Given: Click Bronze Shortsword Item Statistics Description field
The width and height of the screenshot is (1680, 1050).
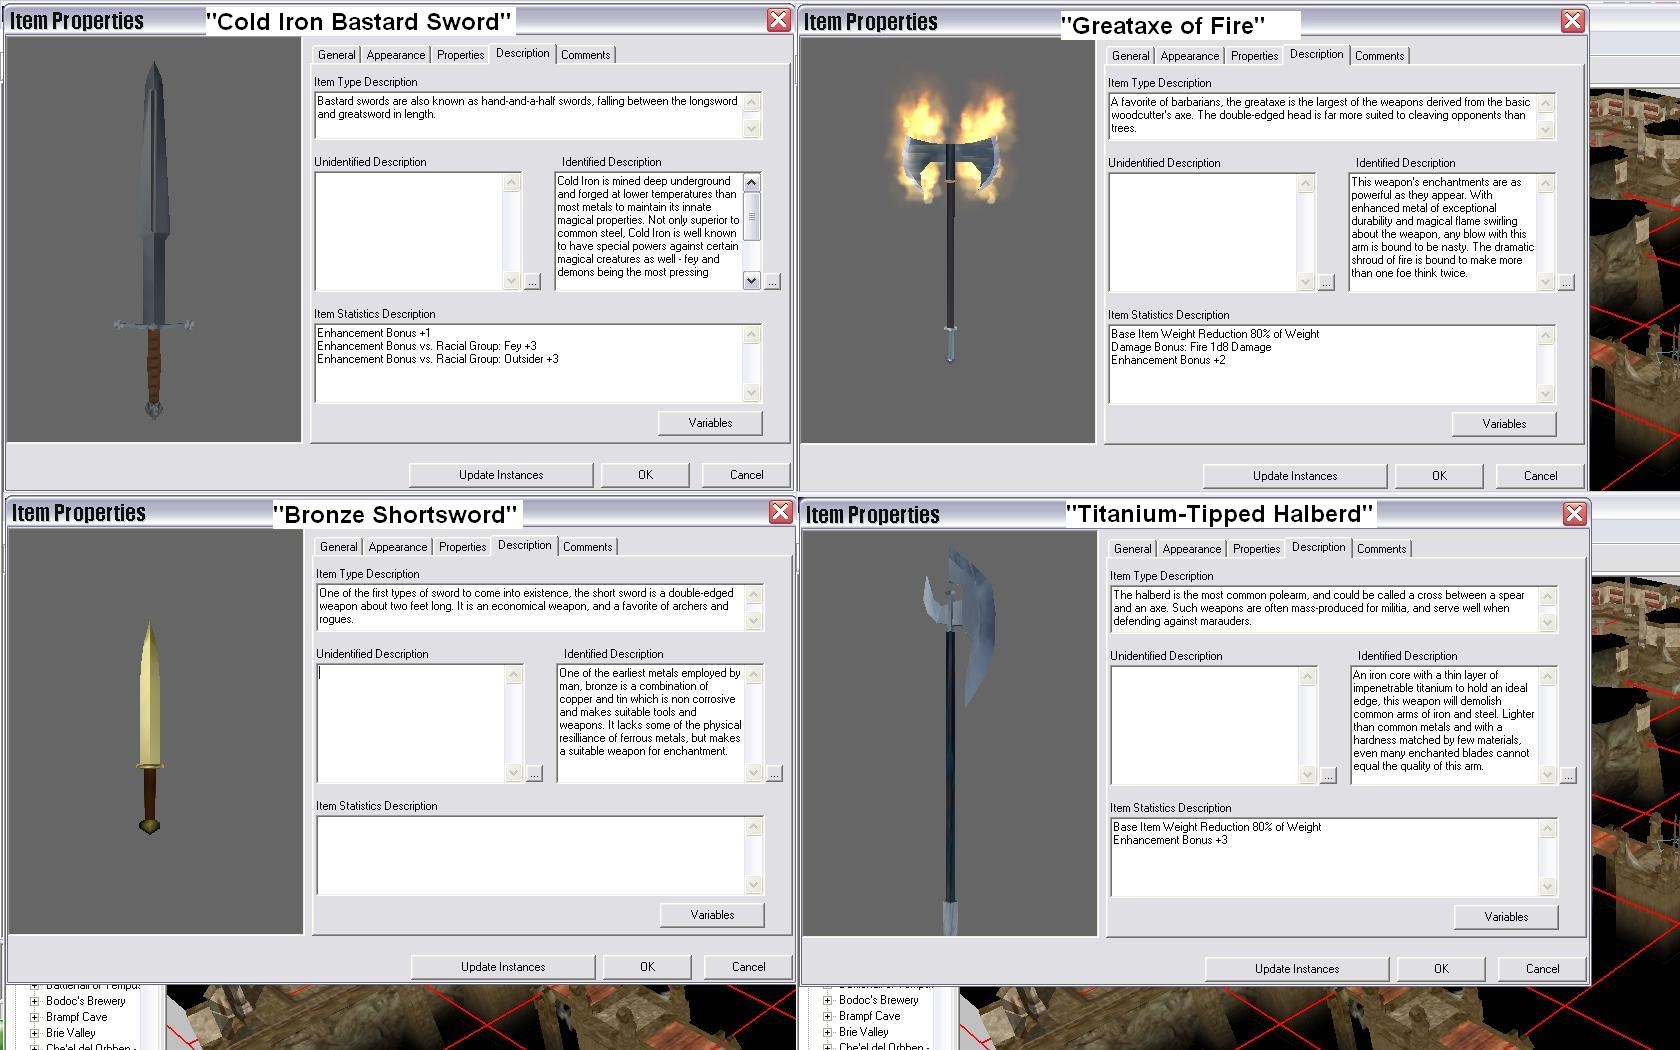Looking at the screenshot, I should click(531, 855).
